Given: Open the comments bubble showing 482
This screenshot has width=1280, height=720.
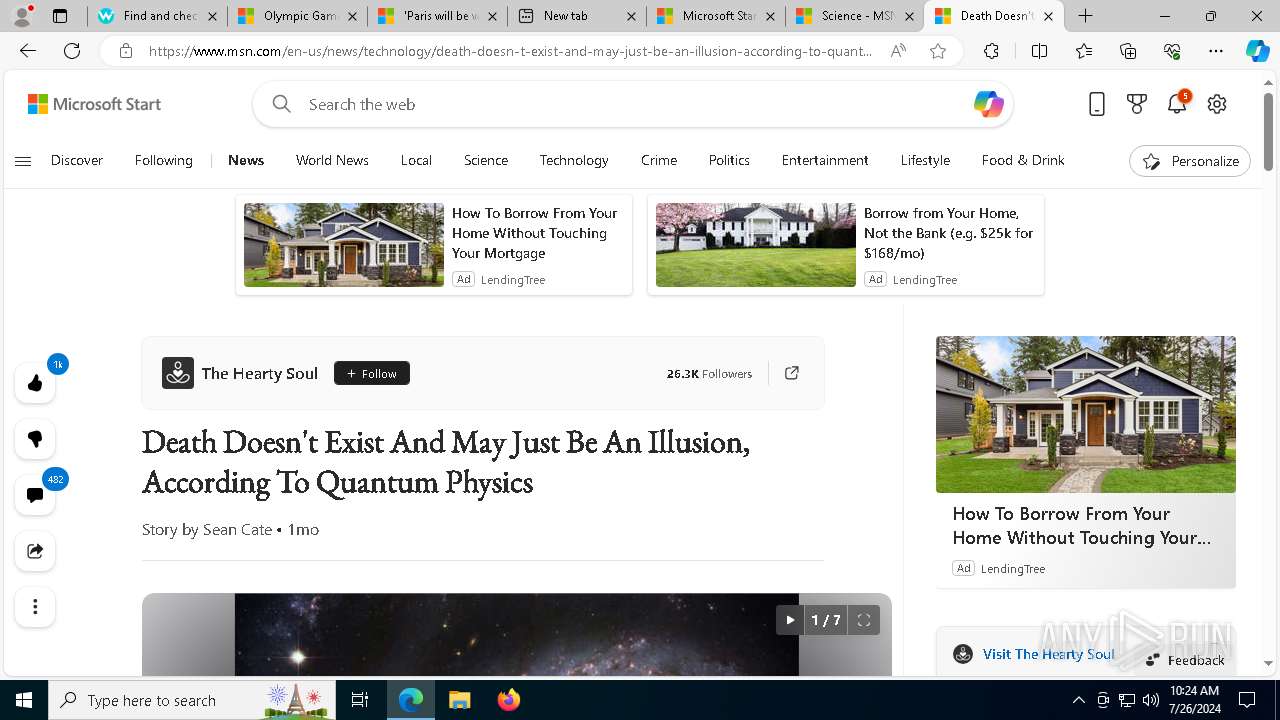Looking at the screenshot, I should (x=35, y=495).
